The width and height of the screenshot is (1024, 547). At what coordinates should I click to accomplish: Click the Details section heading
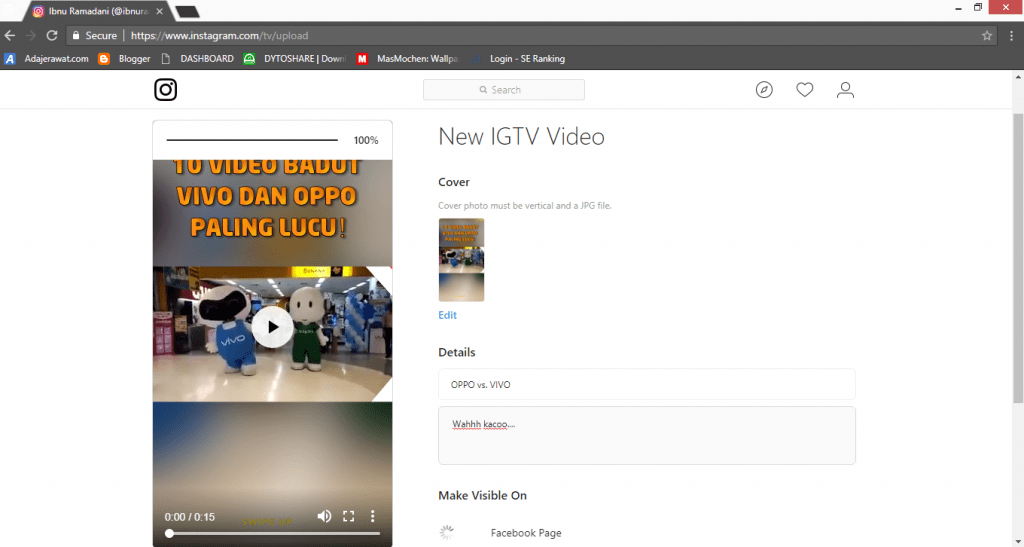[x=456, y=352]
